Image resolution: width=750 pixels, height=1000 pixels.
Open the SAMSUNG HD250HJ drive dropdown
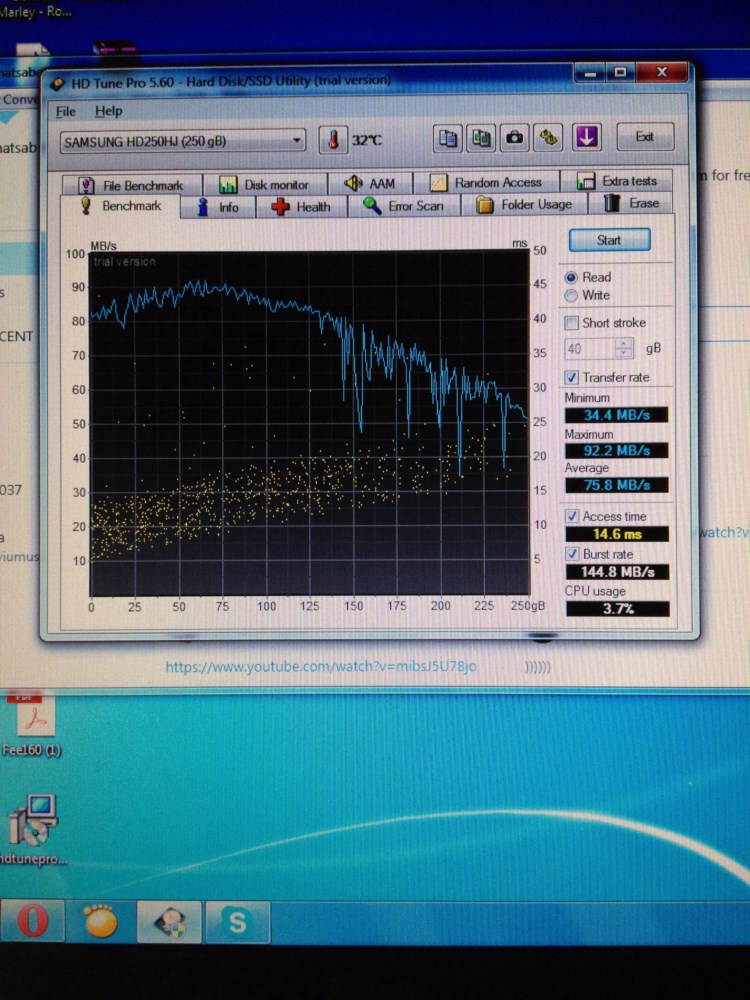click(297, 141)
